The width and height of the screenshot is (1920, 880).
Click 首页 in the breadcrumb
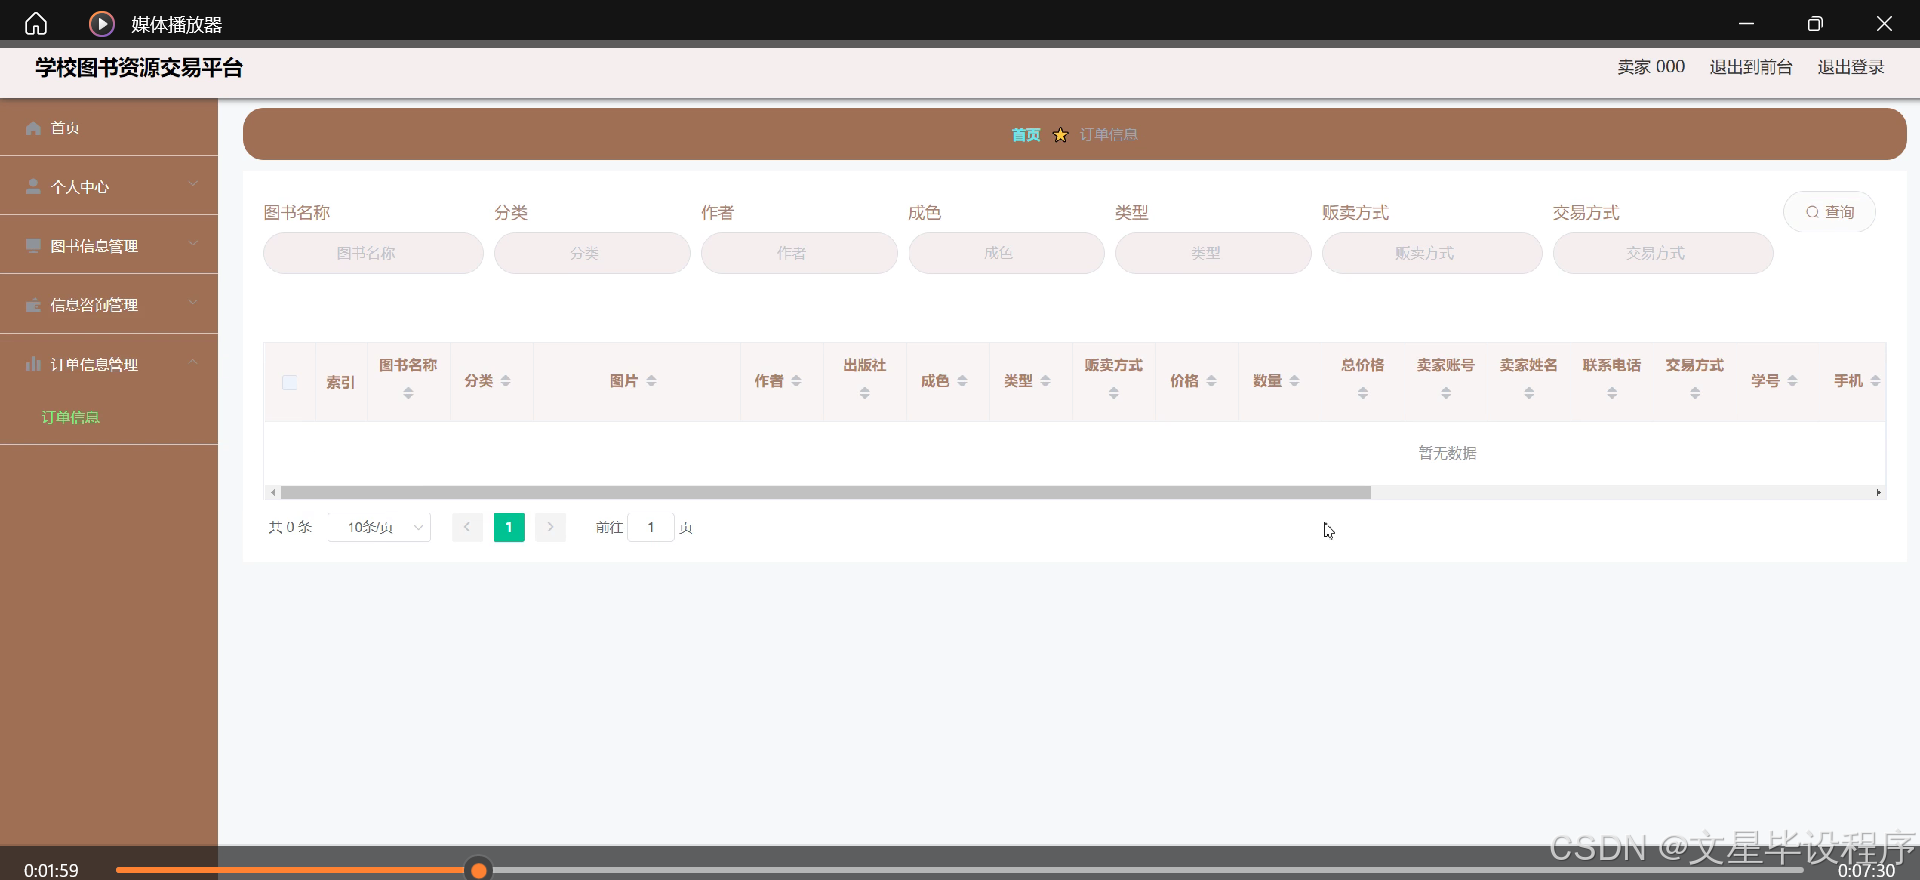[1026, 135]
